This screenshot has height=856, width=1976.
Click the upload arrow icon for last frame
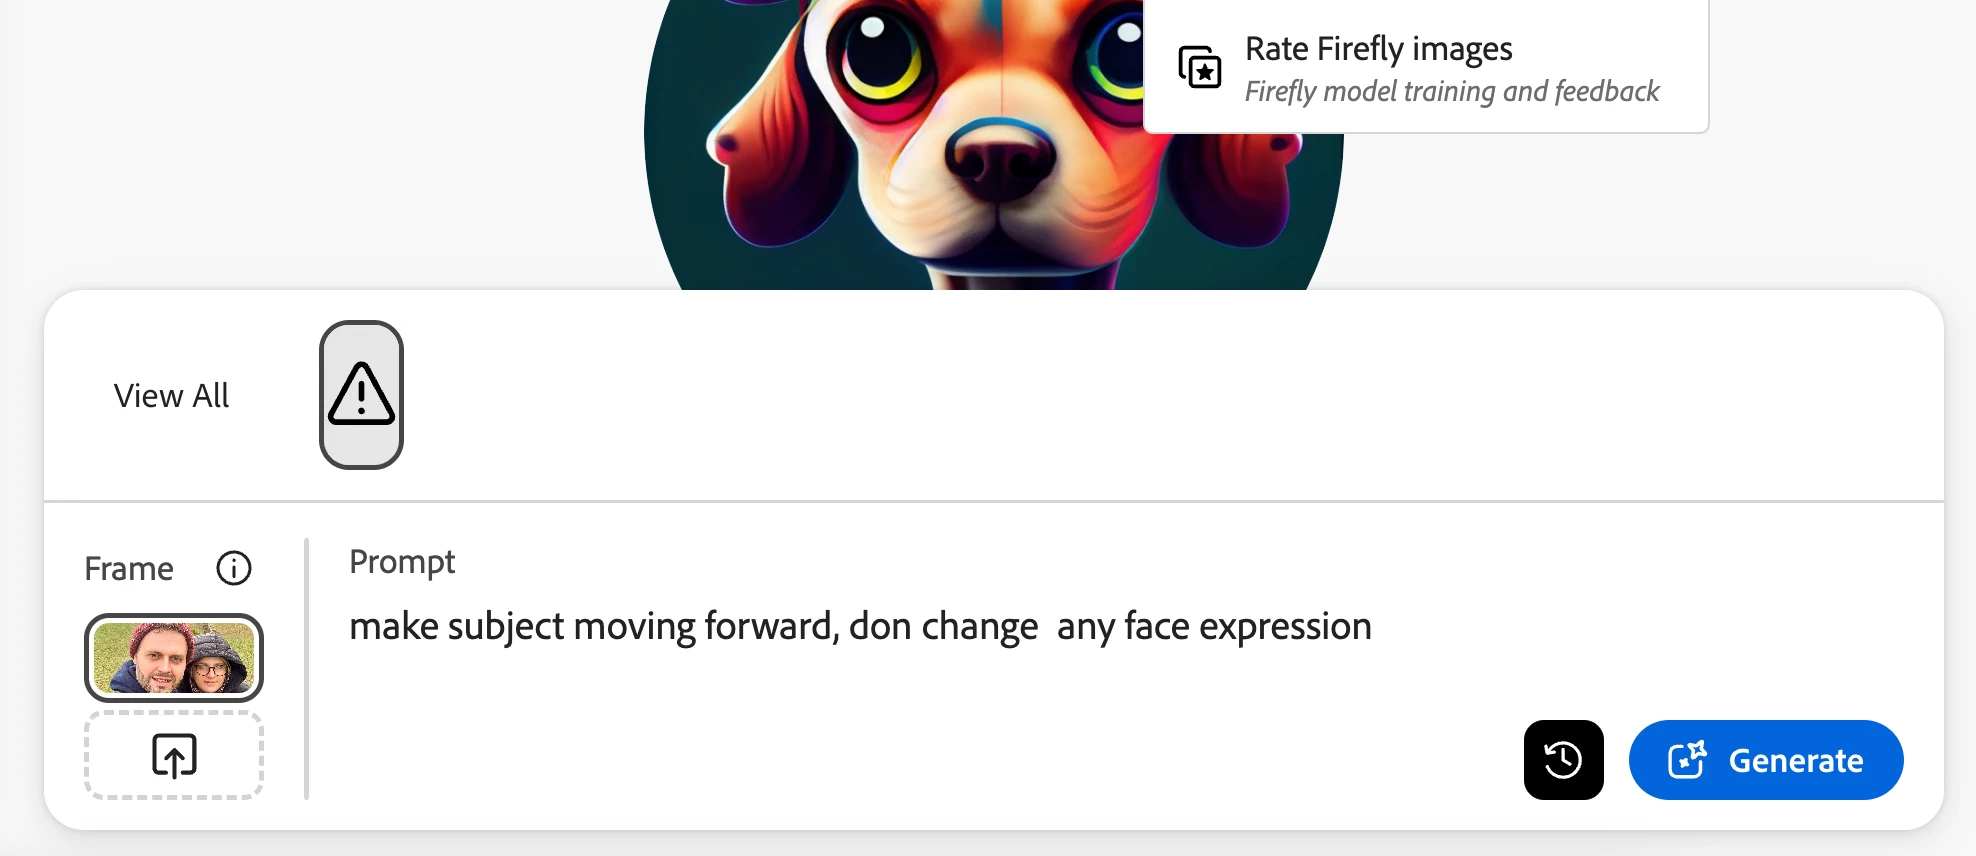point(174,755)
